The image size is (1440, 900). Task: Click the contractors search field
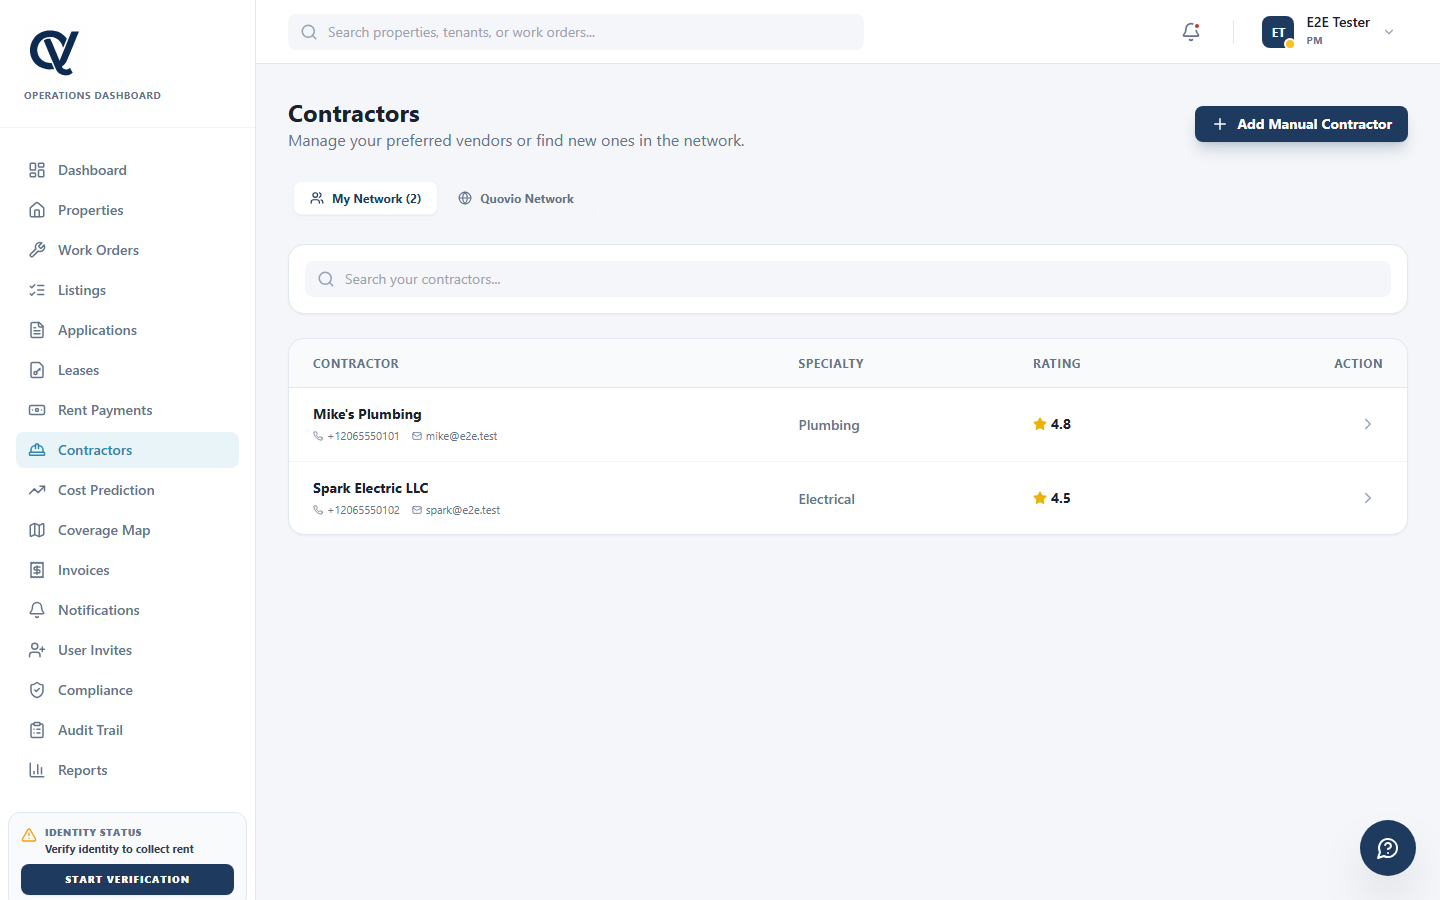pyautogui.click(x=847, y=279)
